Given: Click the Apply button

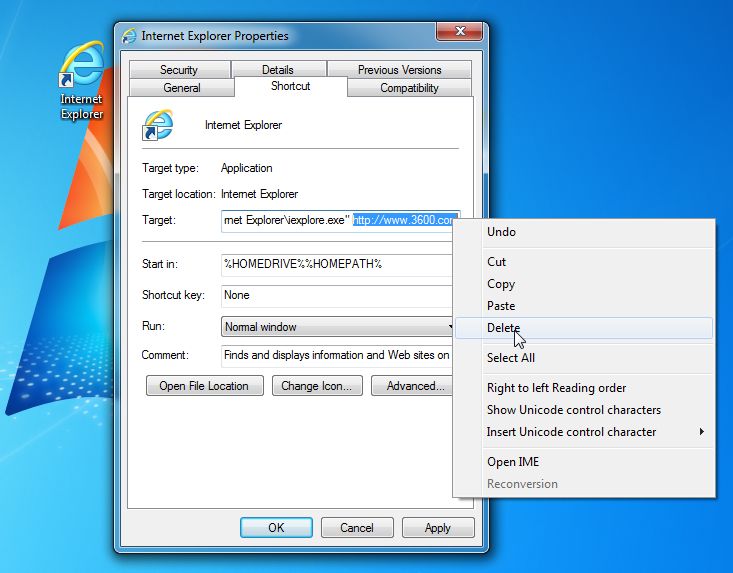Looking at the screenshot, I should tap(438, 528).
